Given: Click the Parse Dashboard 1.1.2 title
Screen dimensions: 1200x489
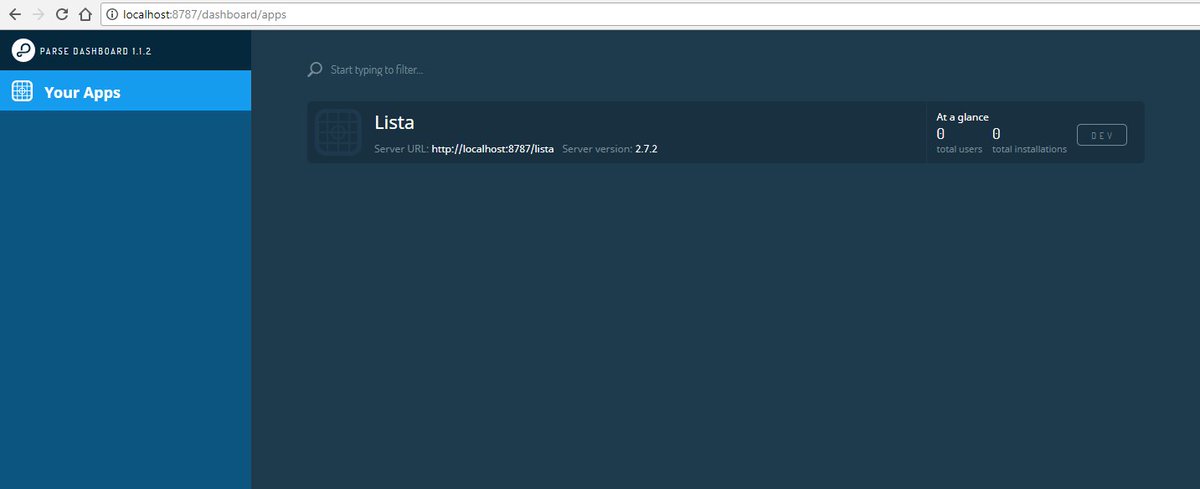Looking at the screenshot, I should 96,50.
